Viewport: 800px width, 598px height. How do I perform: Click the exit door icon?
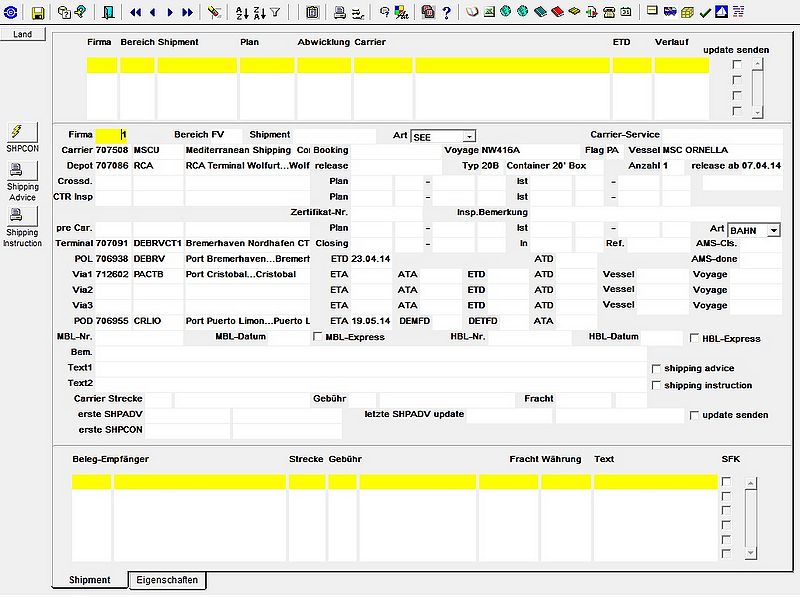pos(108,12)
